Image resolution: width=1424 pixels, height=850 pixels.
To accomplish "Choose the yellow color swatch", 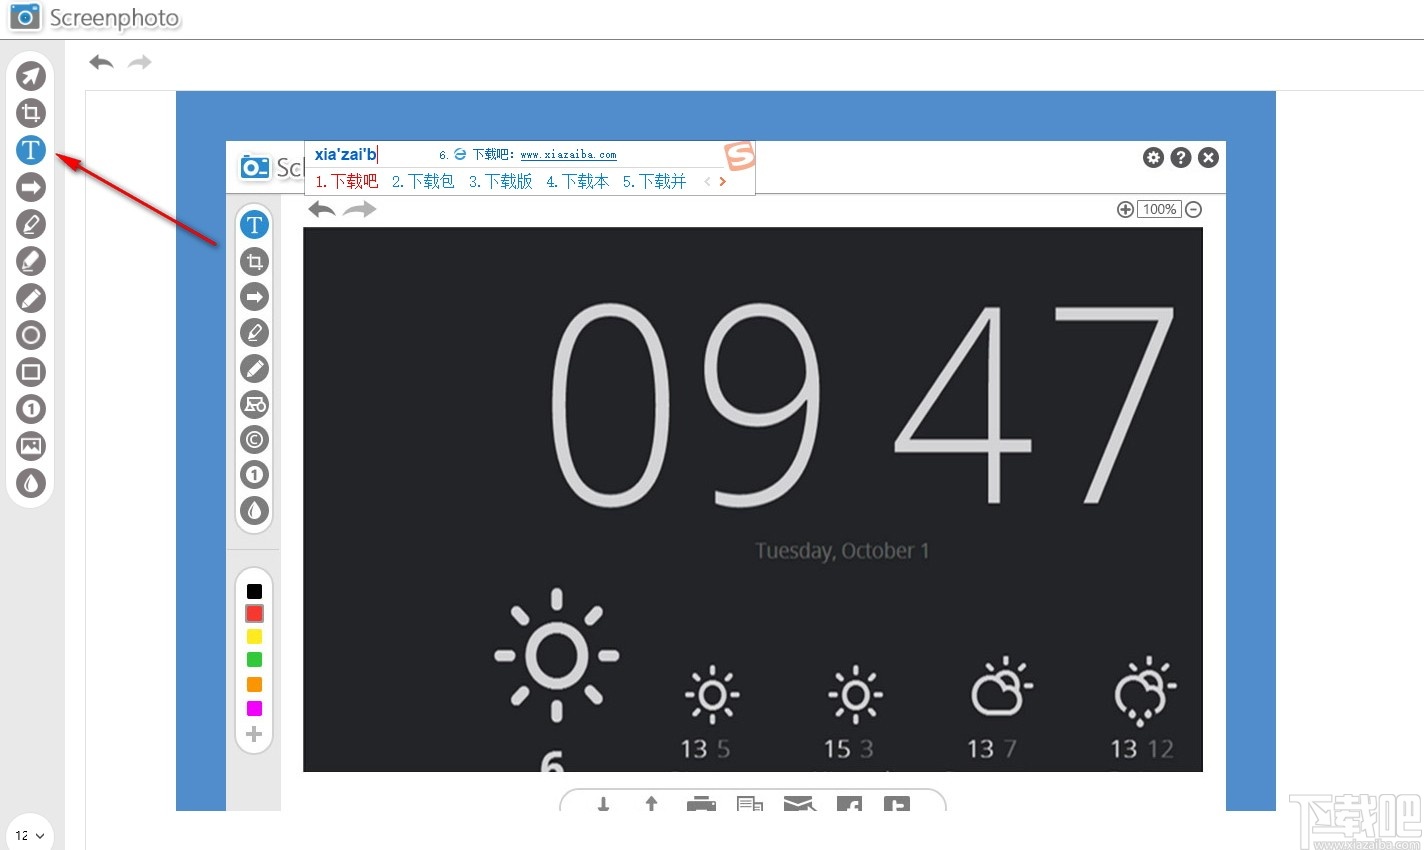I will [254, 636].
